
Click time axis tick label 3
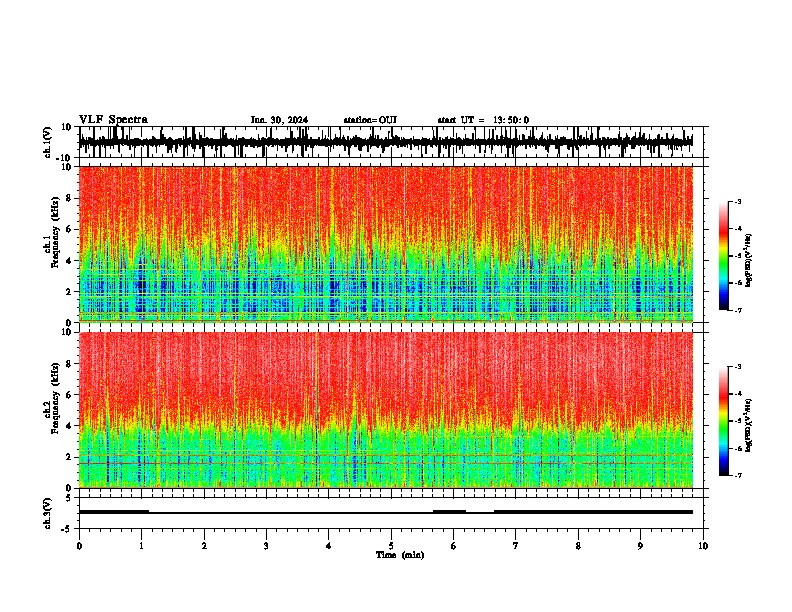[266, 546]
